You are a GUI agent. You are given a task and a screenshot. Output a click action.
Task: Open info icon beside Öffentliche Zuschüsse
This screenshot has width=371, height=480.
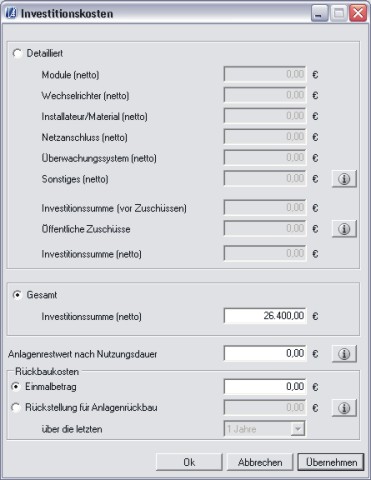coord(344,229)
